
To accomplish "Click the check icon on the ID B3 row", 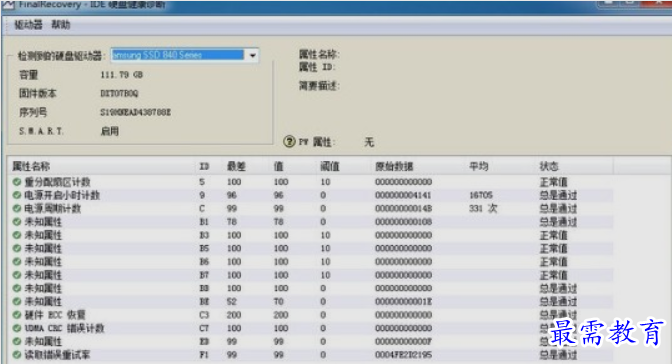I will pos(17,235).
